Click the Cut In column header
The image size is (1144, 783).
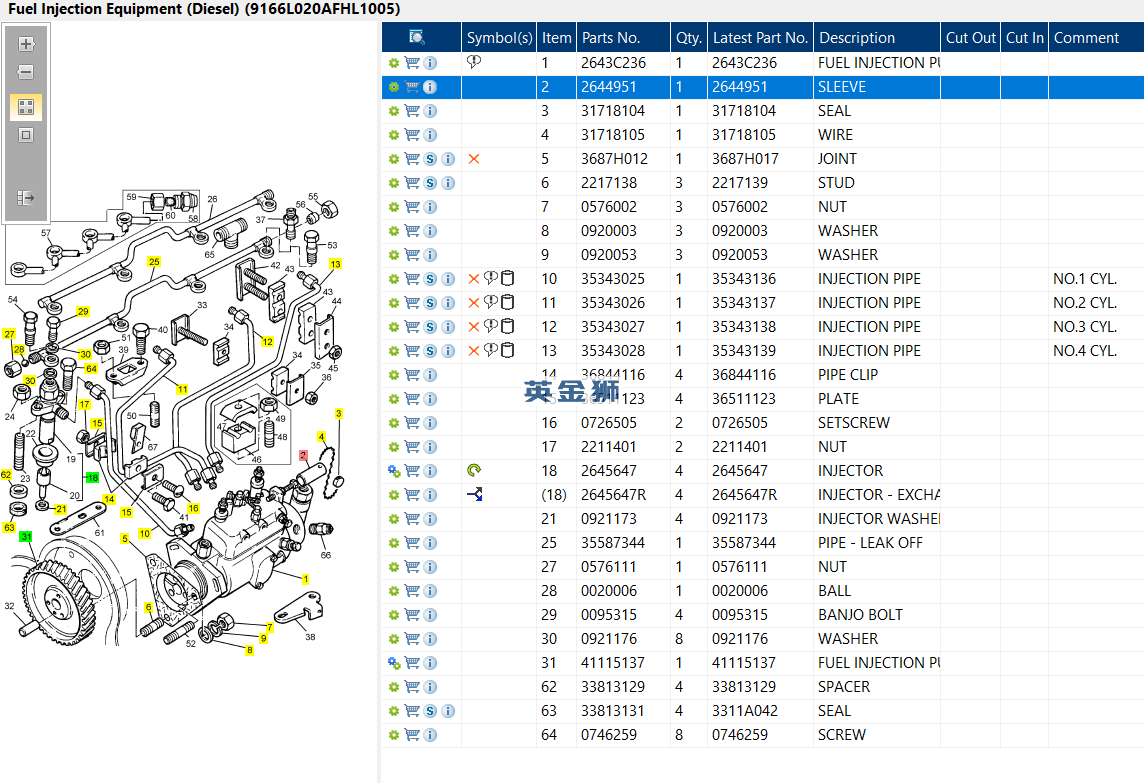coord(1024,37)
